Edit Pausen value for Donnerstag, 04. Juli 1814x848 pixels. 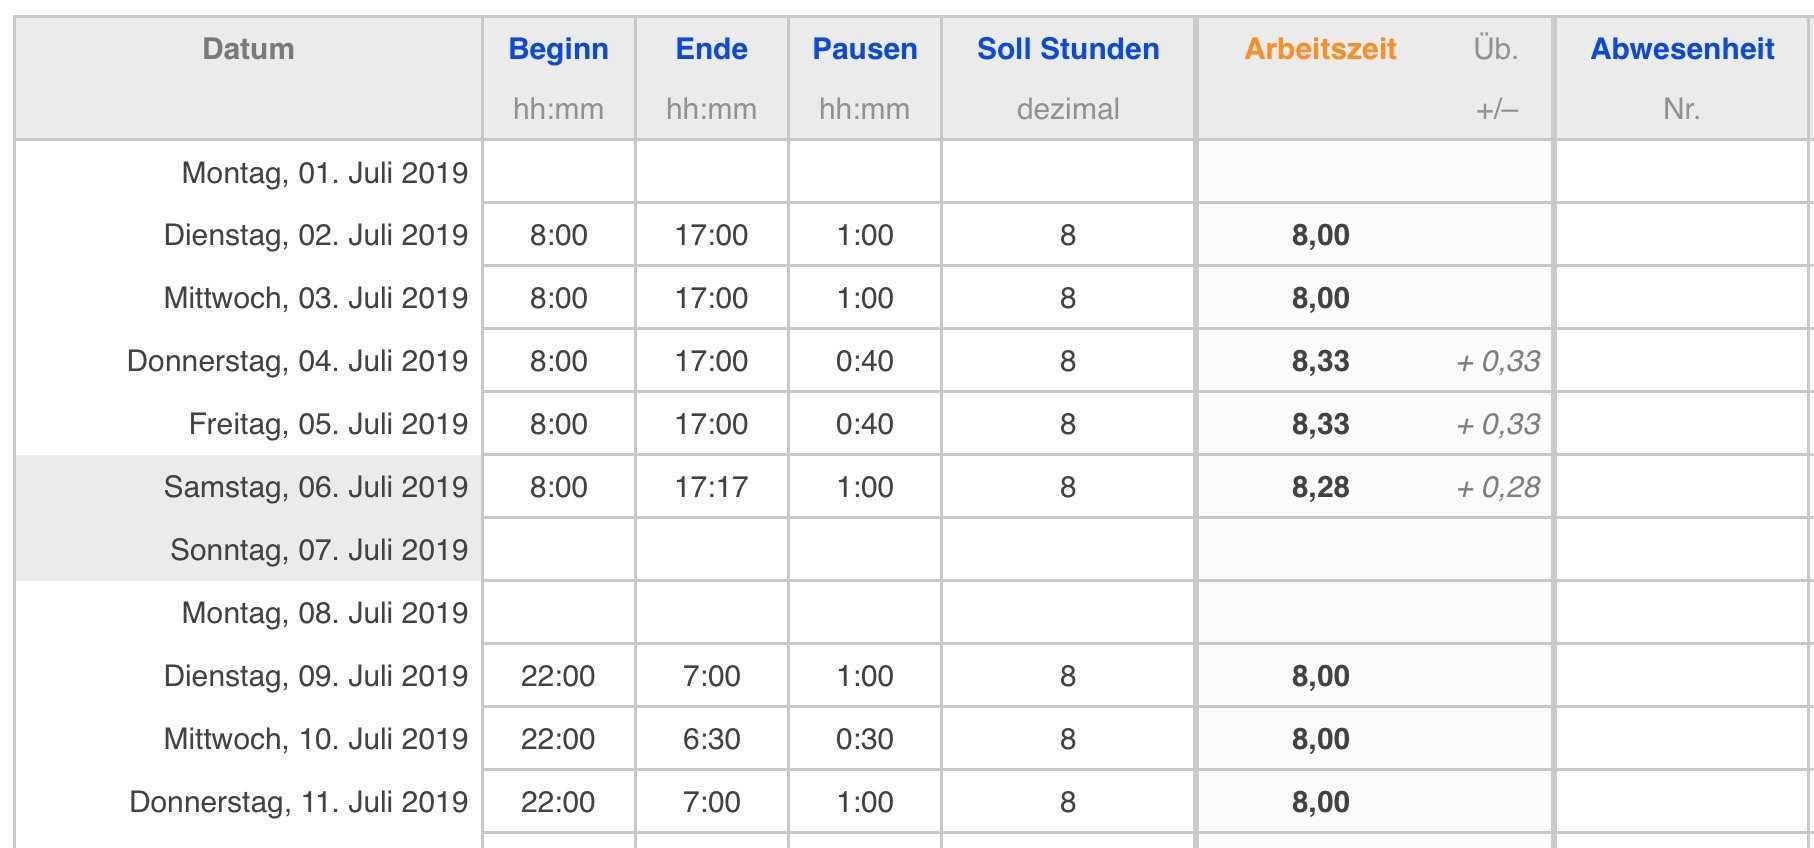coord(864,361)
